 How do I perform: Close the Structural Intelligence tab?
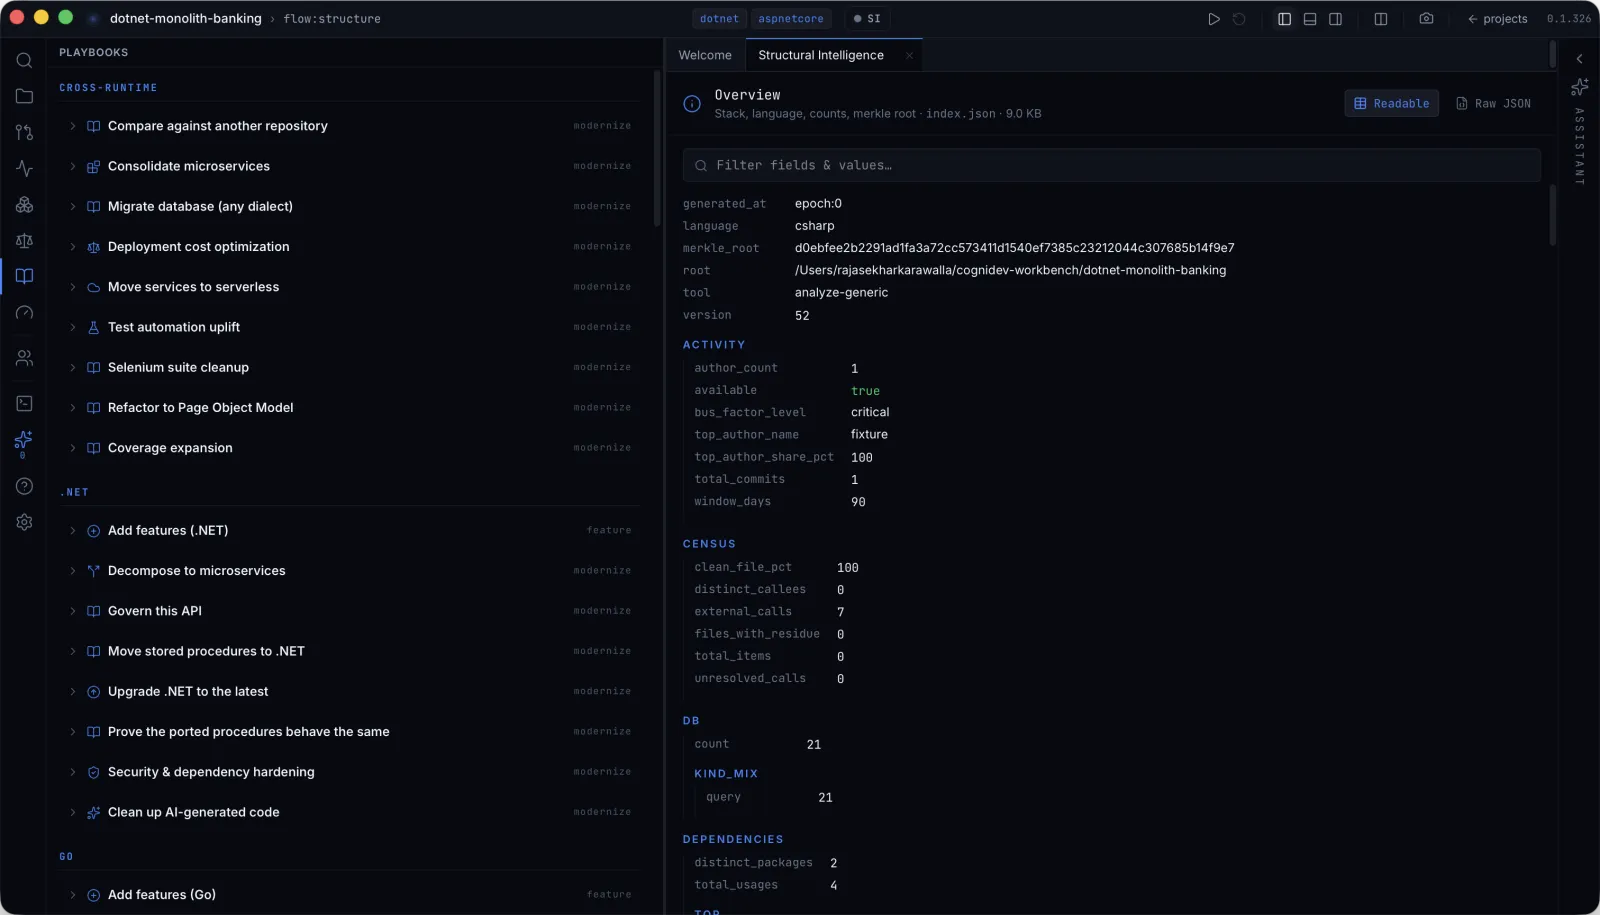point(909,56)
